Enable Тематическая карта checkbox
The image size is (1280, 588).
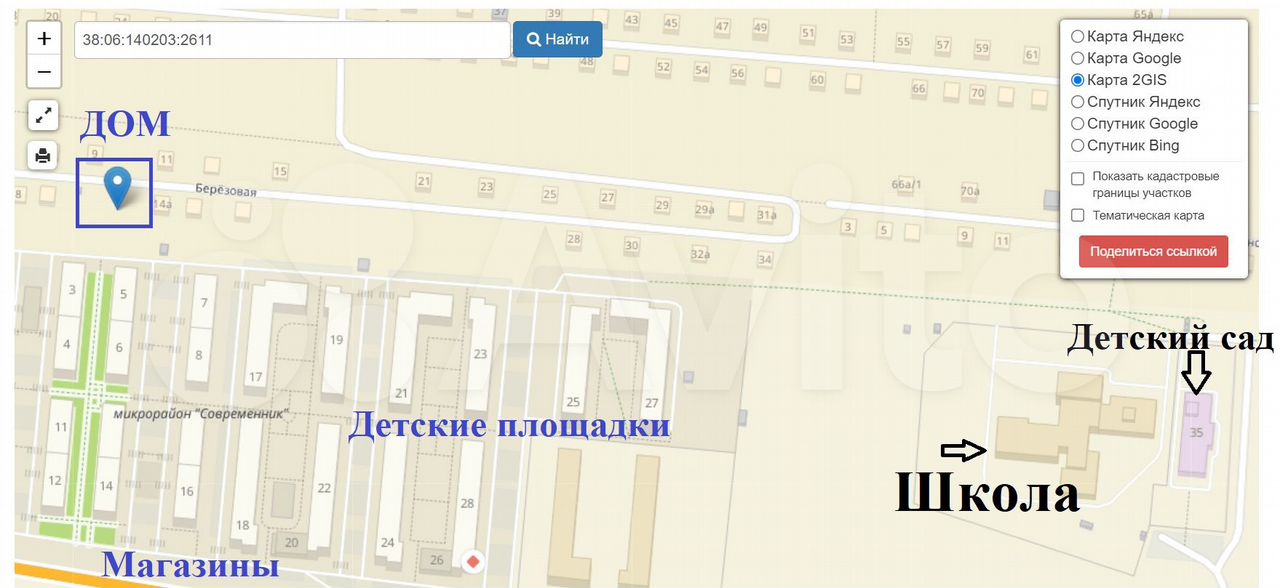(1078, 215)
